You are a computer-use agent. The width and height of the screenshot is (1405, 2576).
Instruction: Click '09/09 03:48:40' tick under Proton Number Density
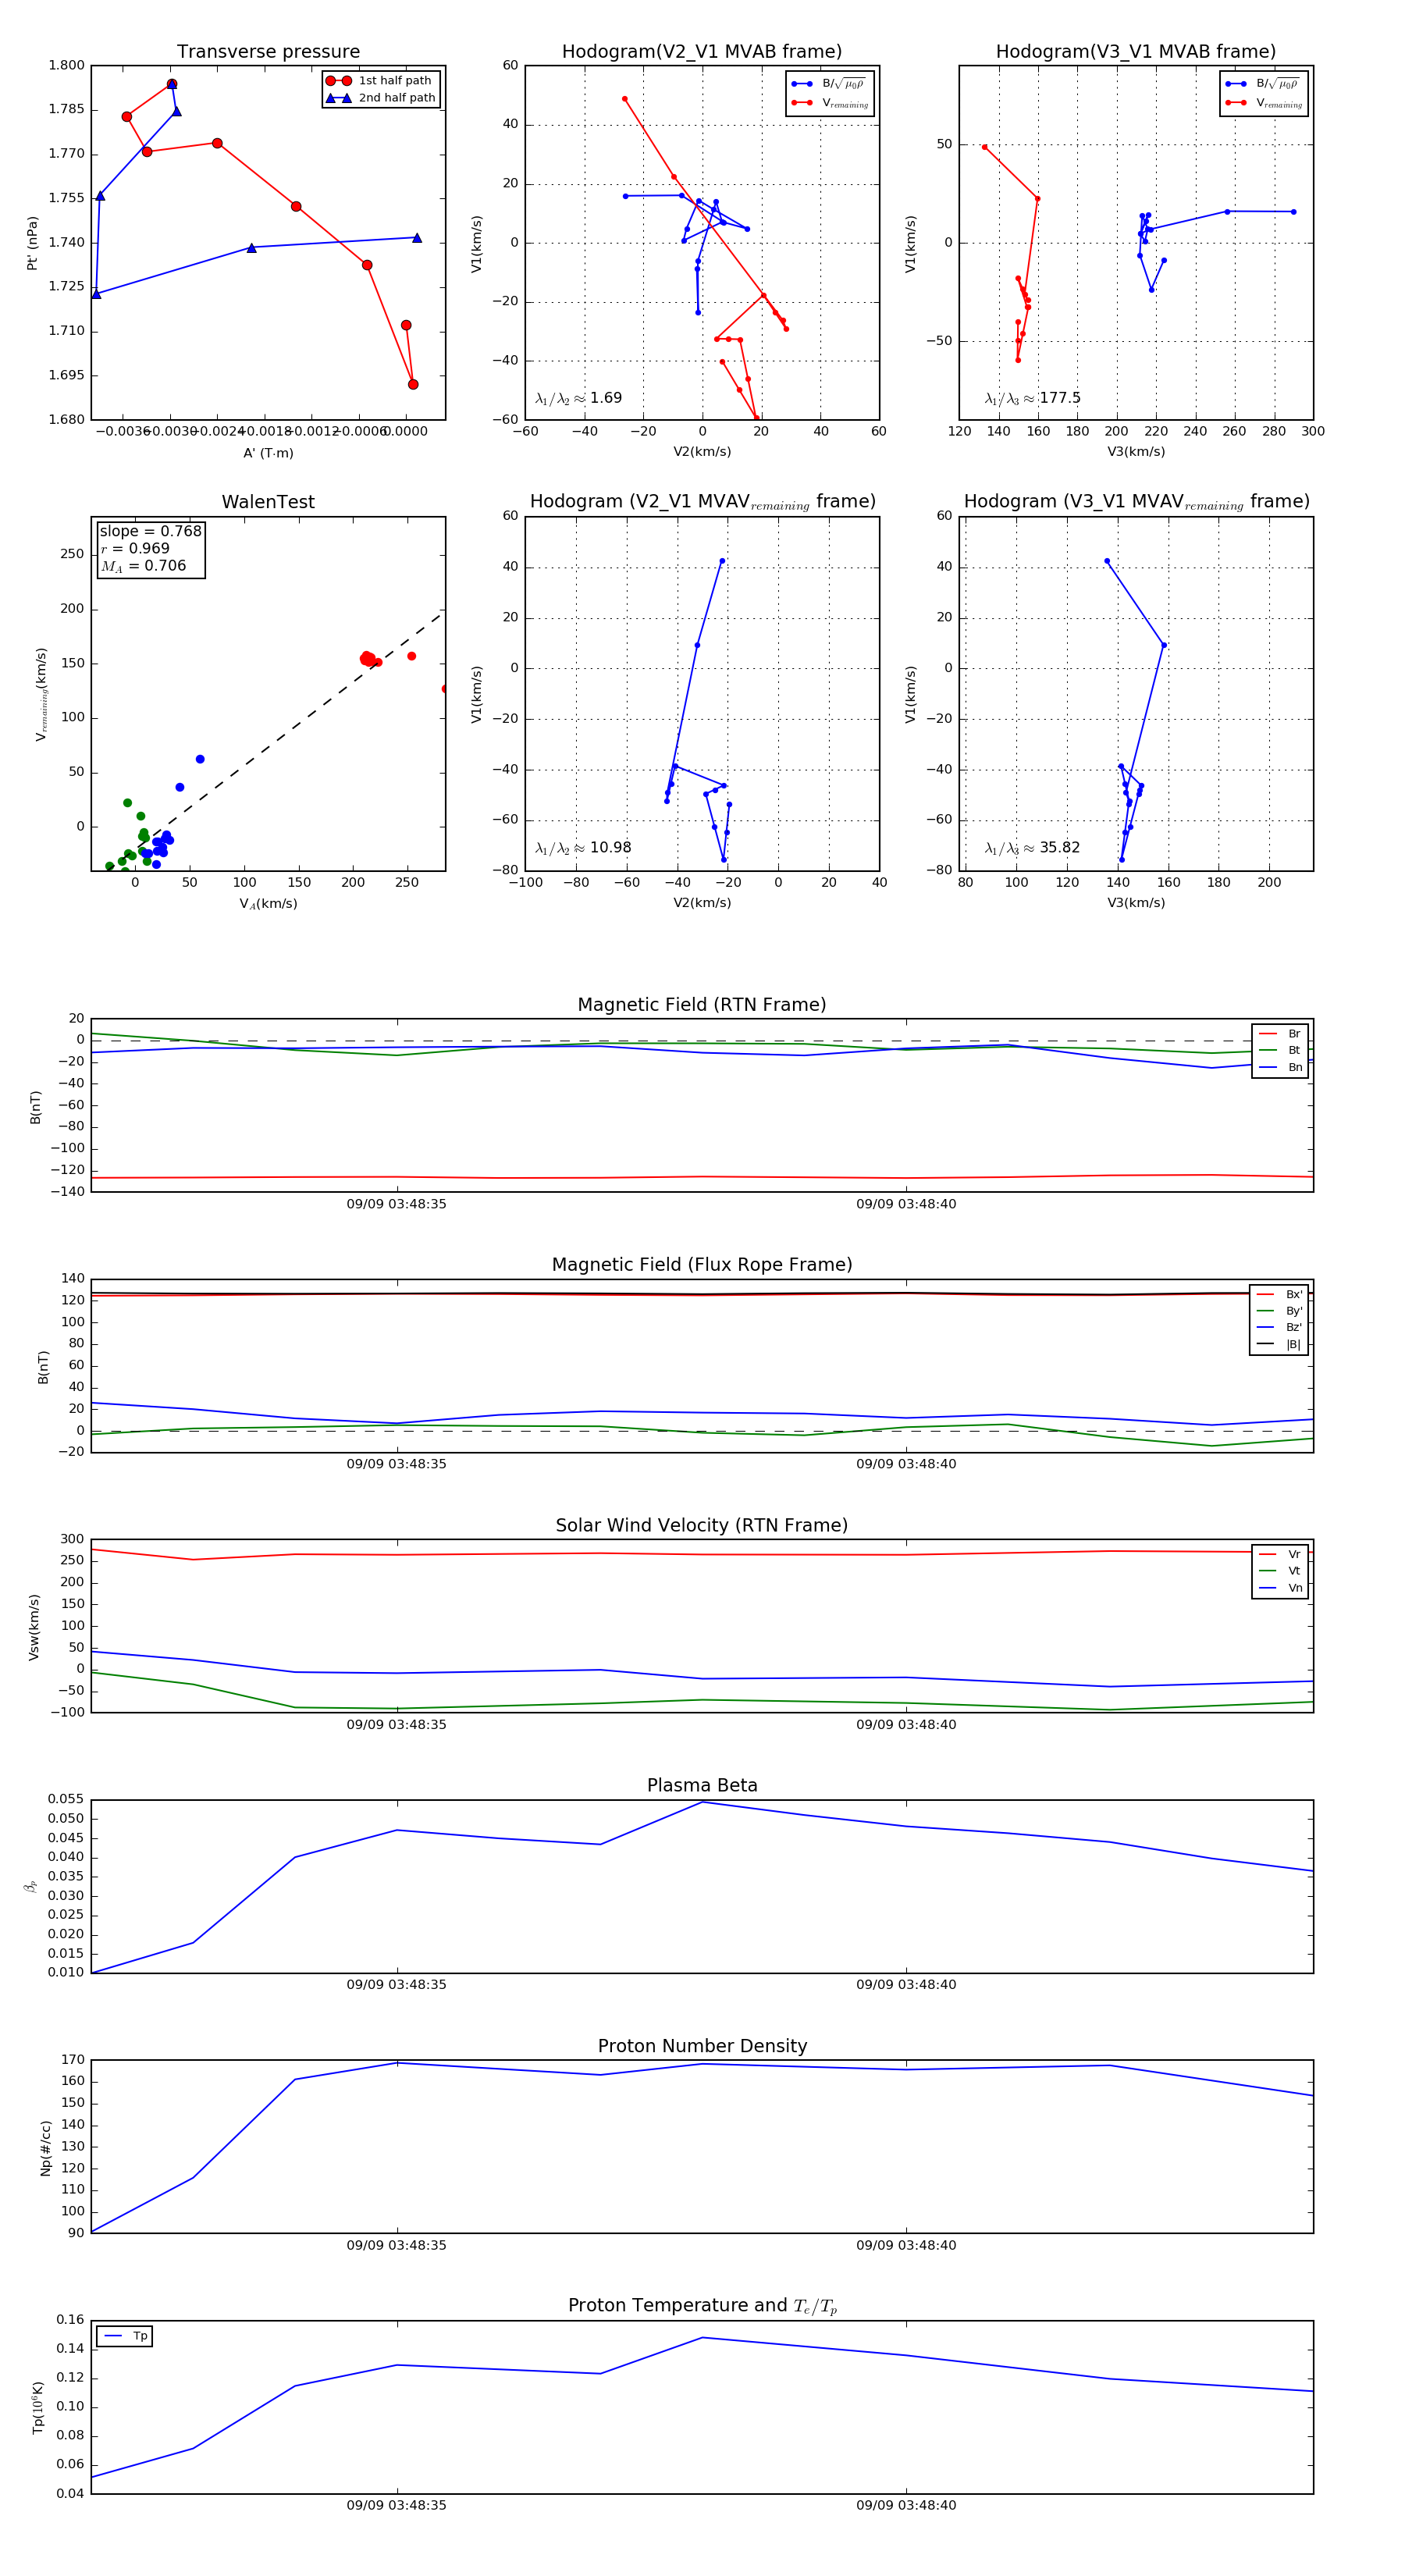(x=906, y=2246)
